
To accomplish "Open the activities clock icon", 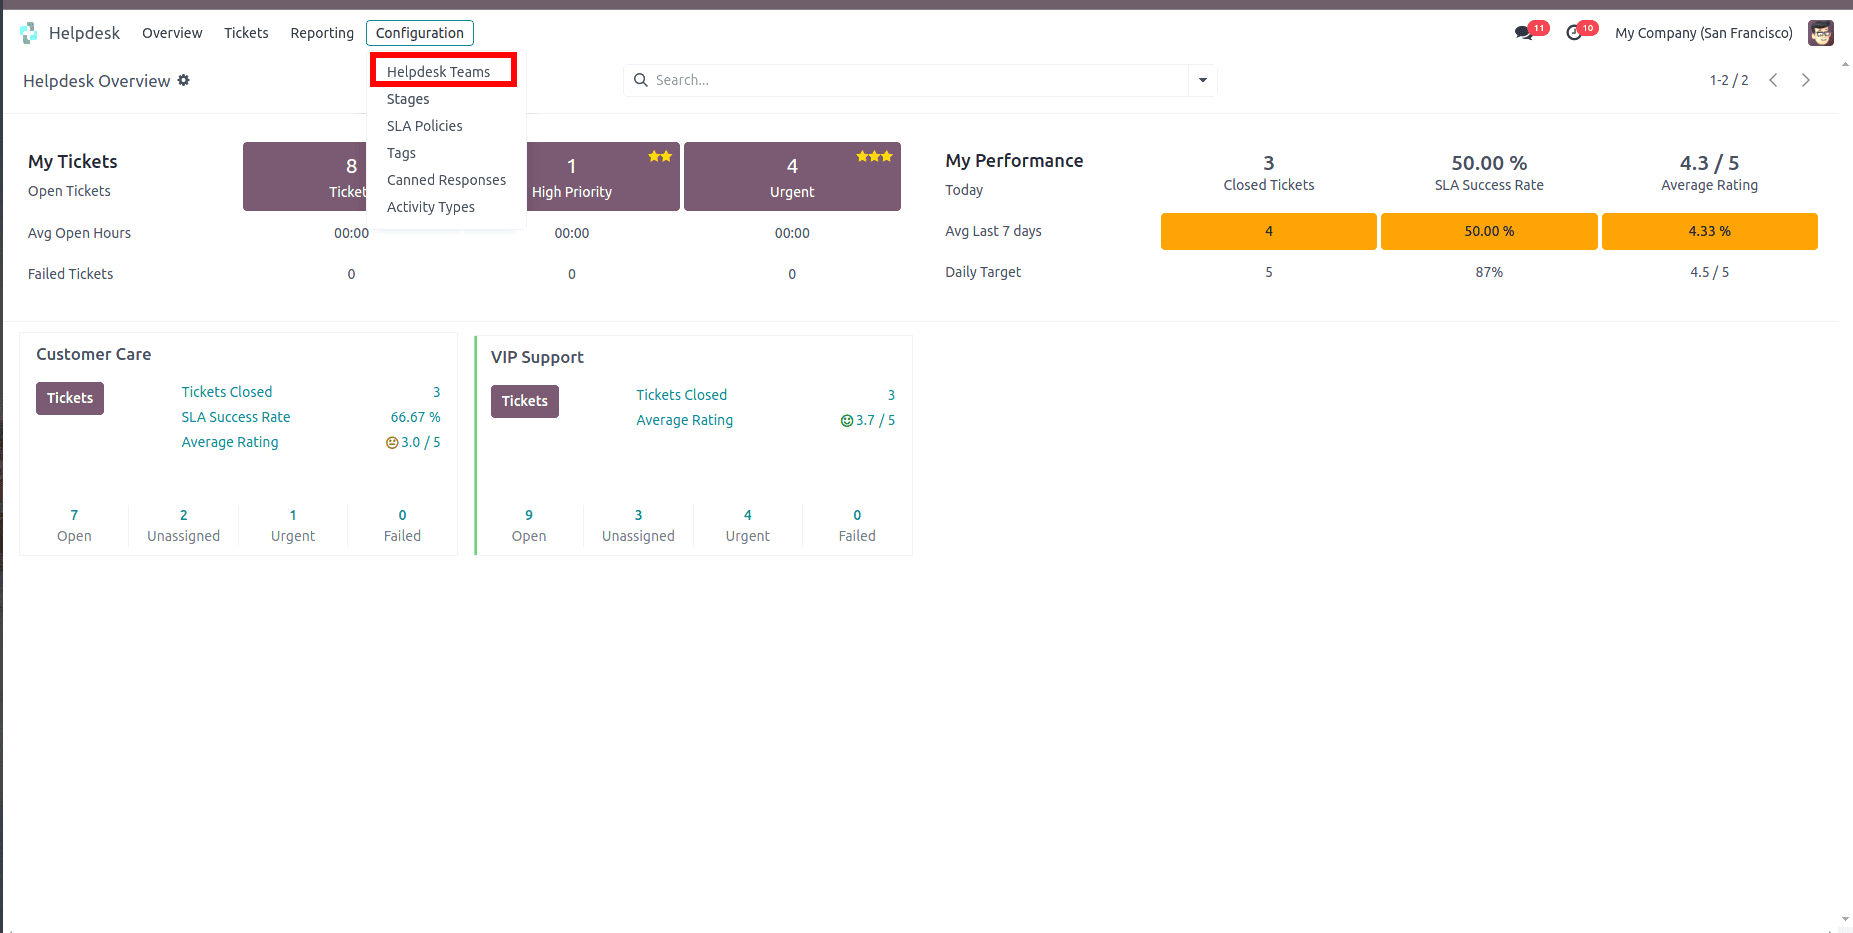I will [1573, 32].
